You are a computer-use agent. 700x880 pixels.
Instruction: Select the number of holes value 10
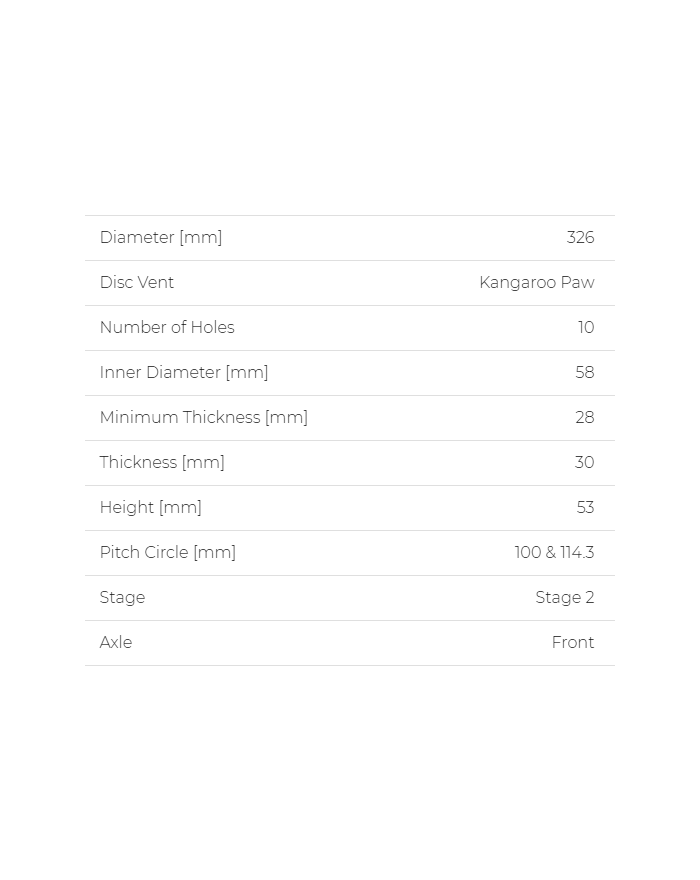(586, 328)
